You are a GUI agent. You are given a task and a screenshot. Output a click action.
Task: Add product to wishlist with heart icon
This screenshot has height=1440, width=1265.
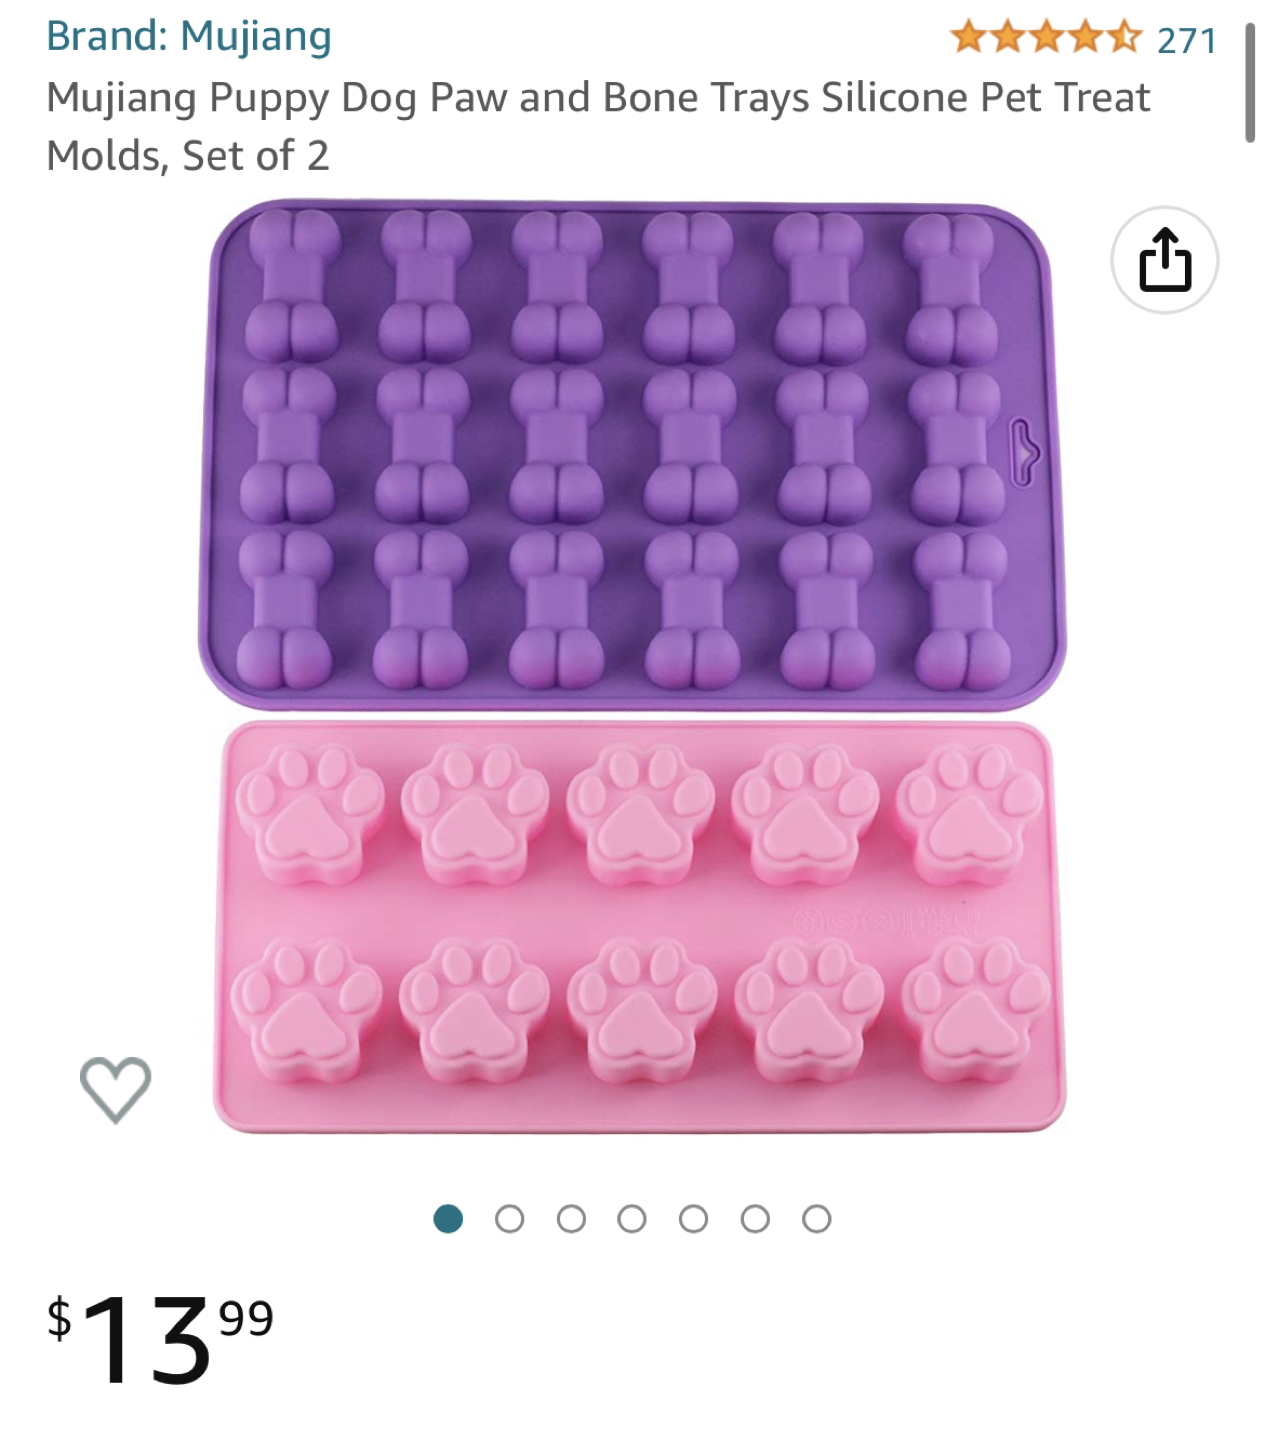[115, 1089]
